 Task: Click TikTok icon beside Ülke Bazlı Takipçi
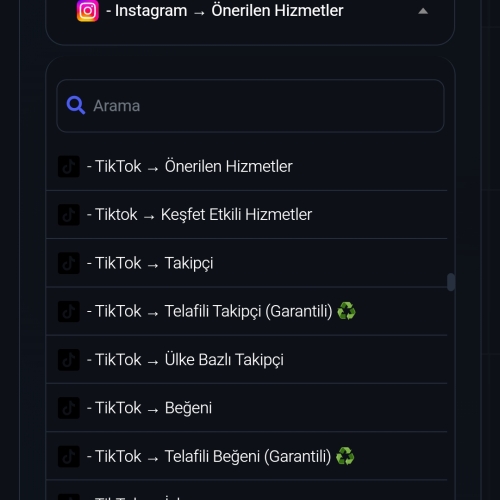pyautogui.click(x=69, y=360)
